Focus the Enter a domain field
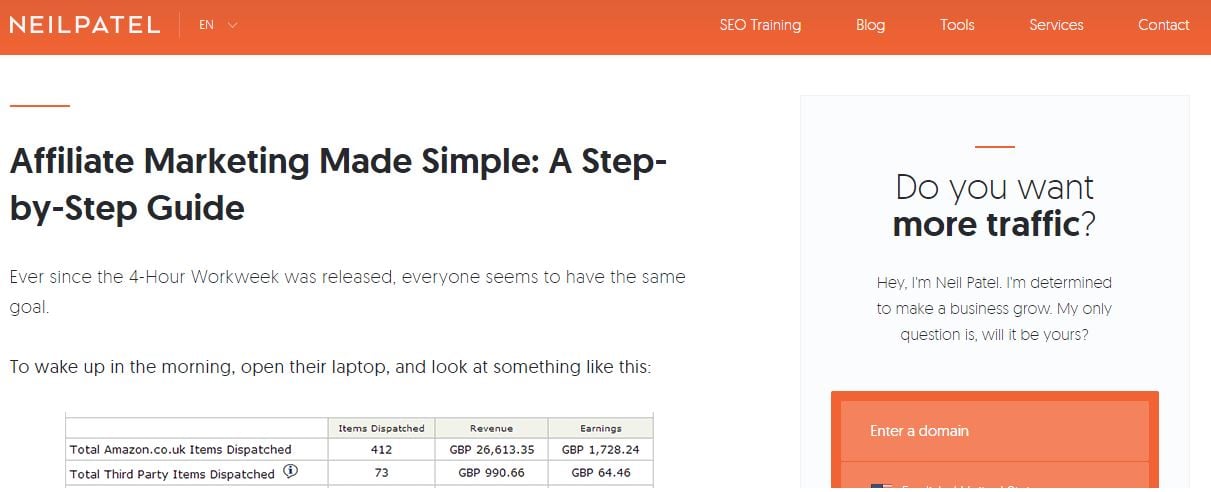Image resolution: width=1211 pixels, height=492 pixels. pos(994,431)
